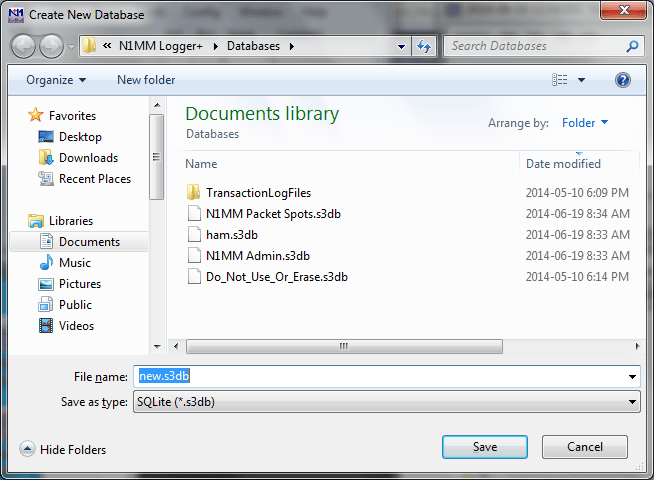The image size is (654, 480).
Task: Click the New folder button
Action: click(x=146, y=80)
